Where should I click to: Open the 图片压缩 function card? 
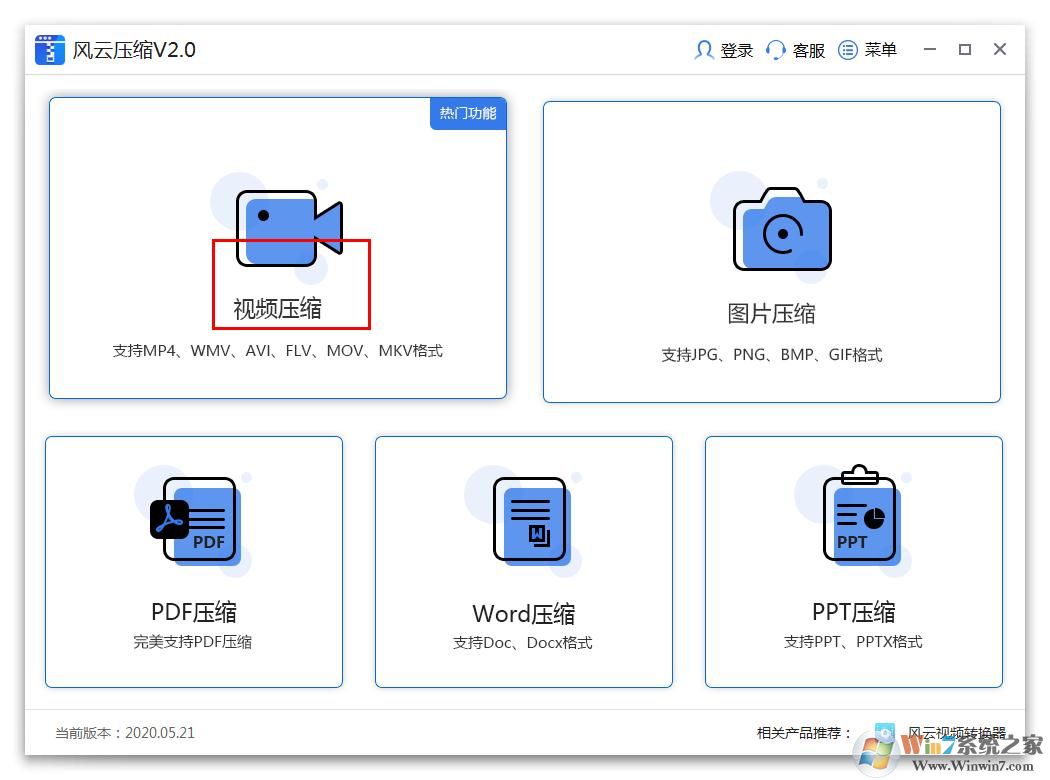pos(771,252)
